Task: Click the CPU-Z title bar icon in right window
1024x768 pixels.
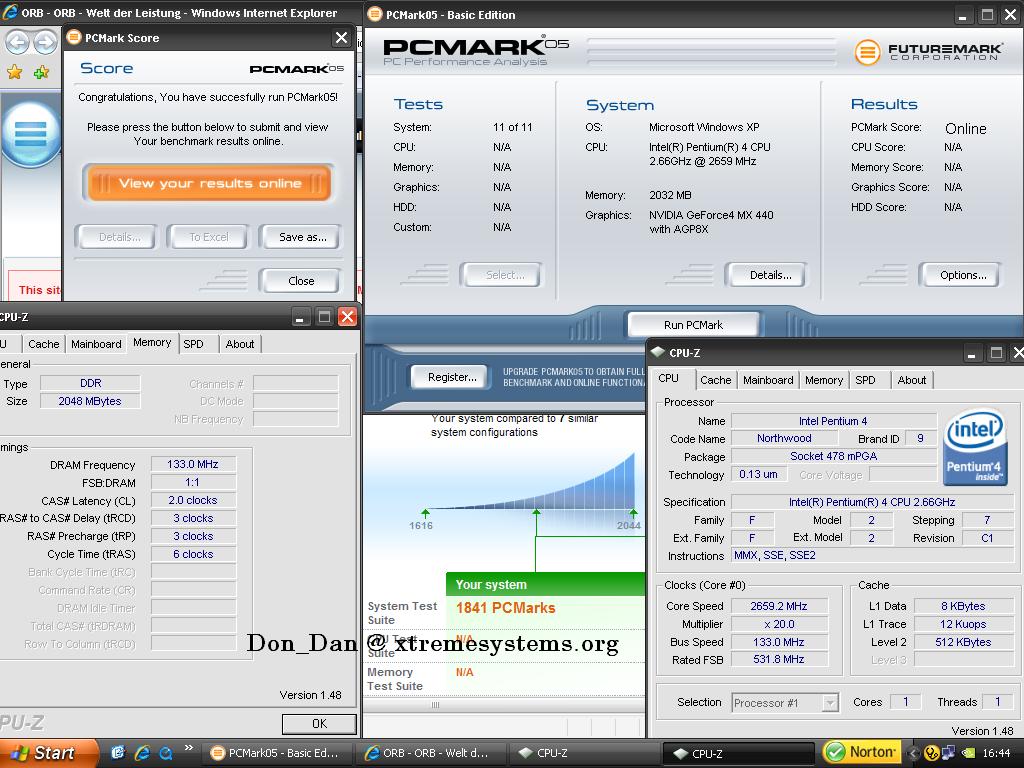Action: click(x=658, y=353)
